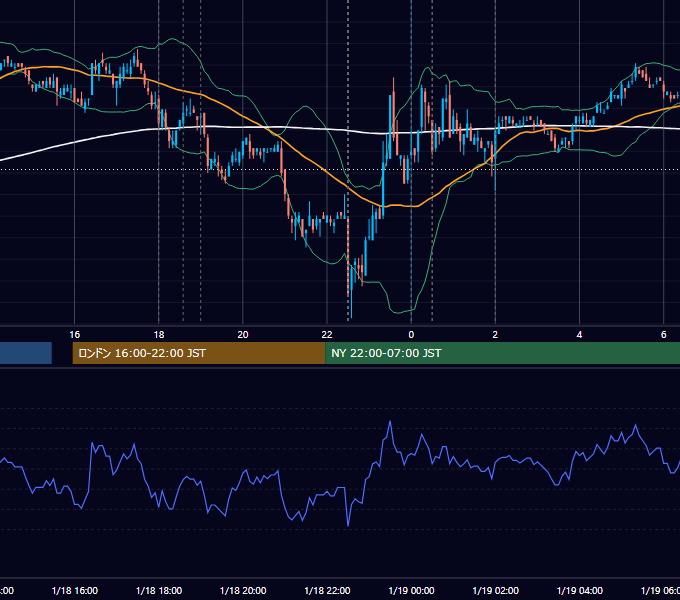
Task: Click hour label 6 on upper axis
Action: point(664,334)
